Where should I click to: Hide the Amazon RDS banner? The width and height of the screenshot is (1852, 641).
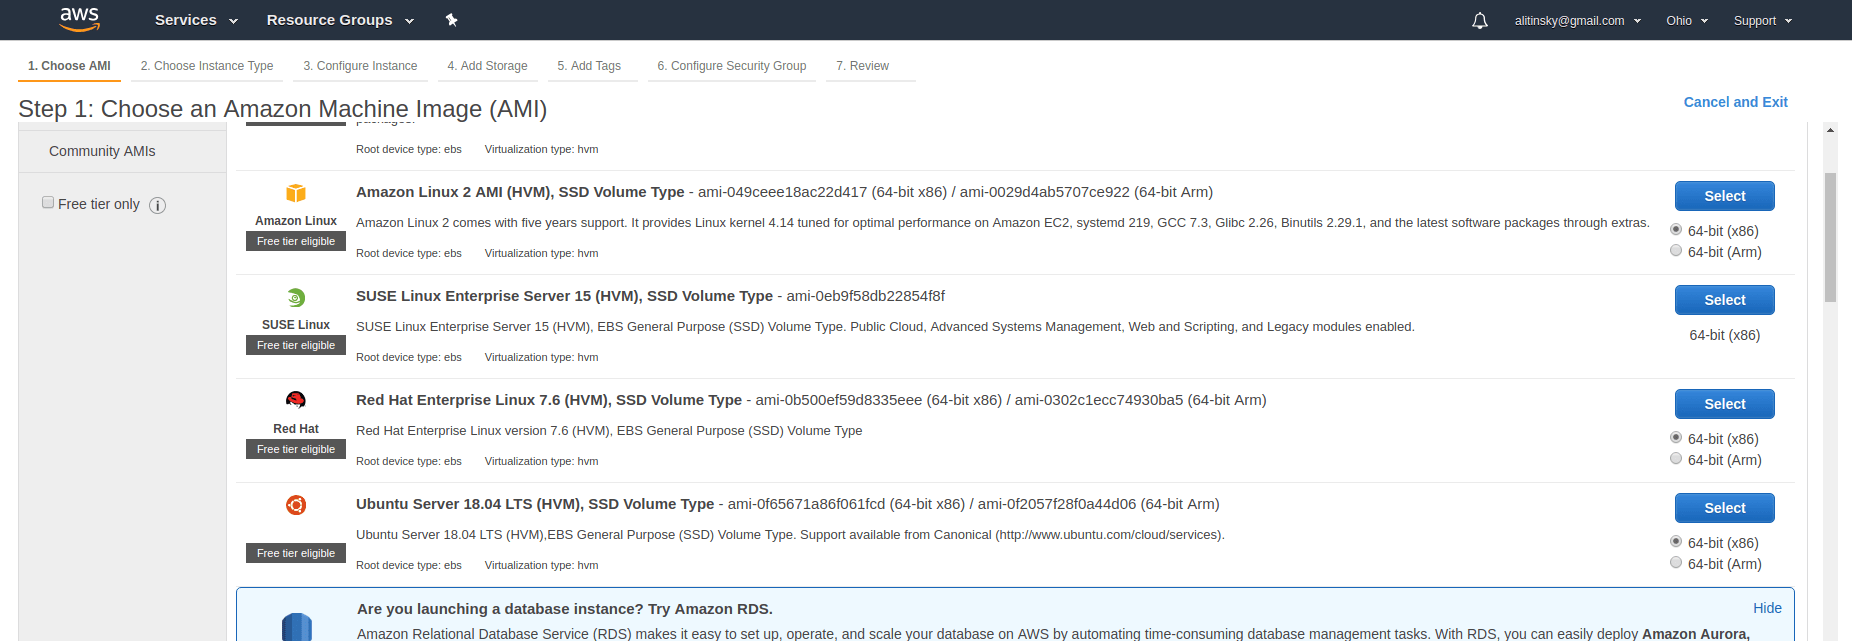point(1767,608)
